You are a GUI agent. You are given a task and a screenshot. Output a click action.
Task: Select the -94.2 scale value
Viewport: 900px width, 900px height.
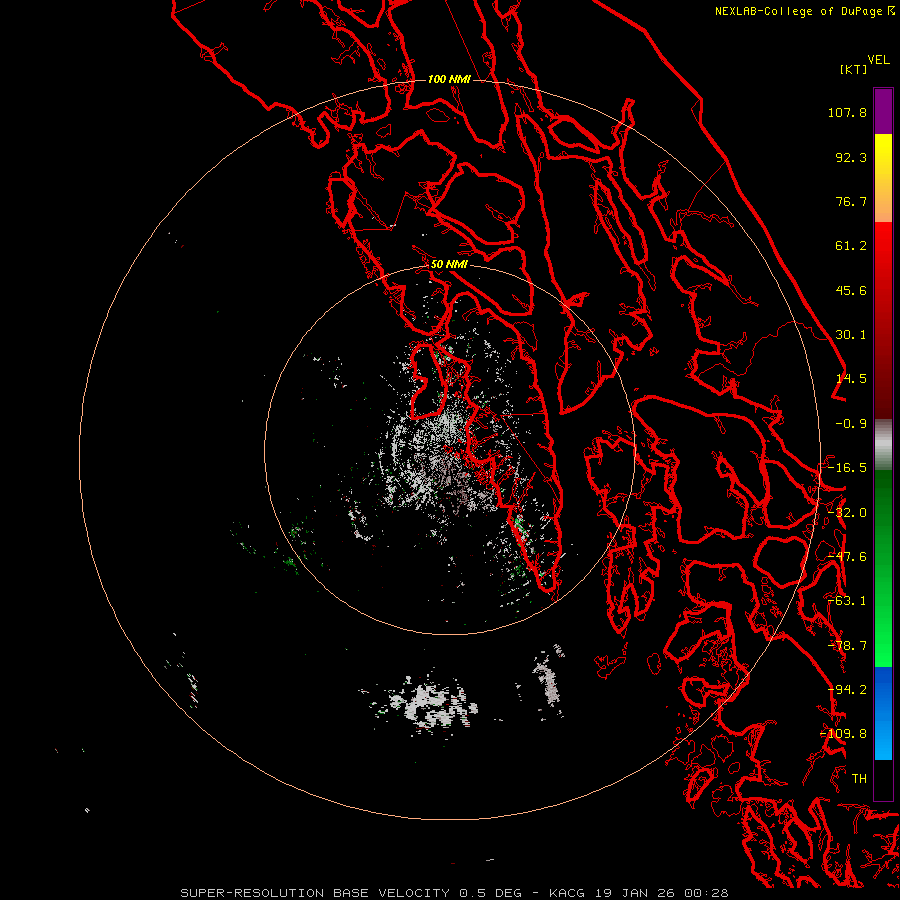pyautogui.click(x=847, y=690)
